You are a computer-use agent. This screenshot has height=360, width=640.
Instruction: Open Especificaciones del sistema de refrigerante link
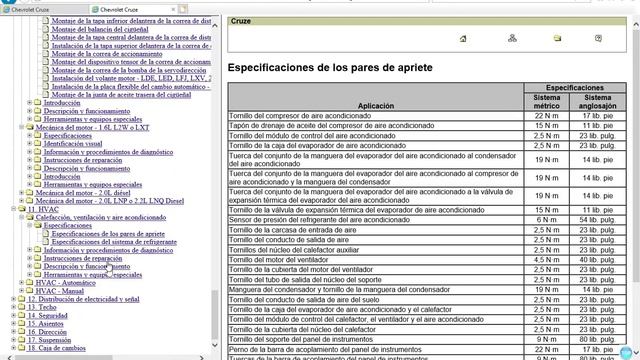[x=114, y=242]
